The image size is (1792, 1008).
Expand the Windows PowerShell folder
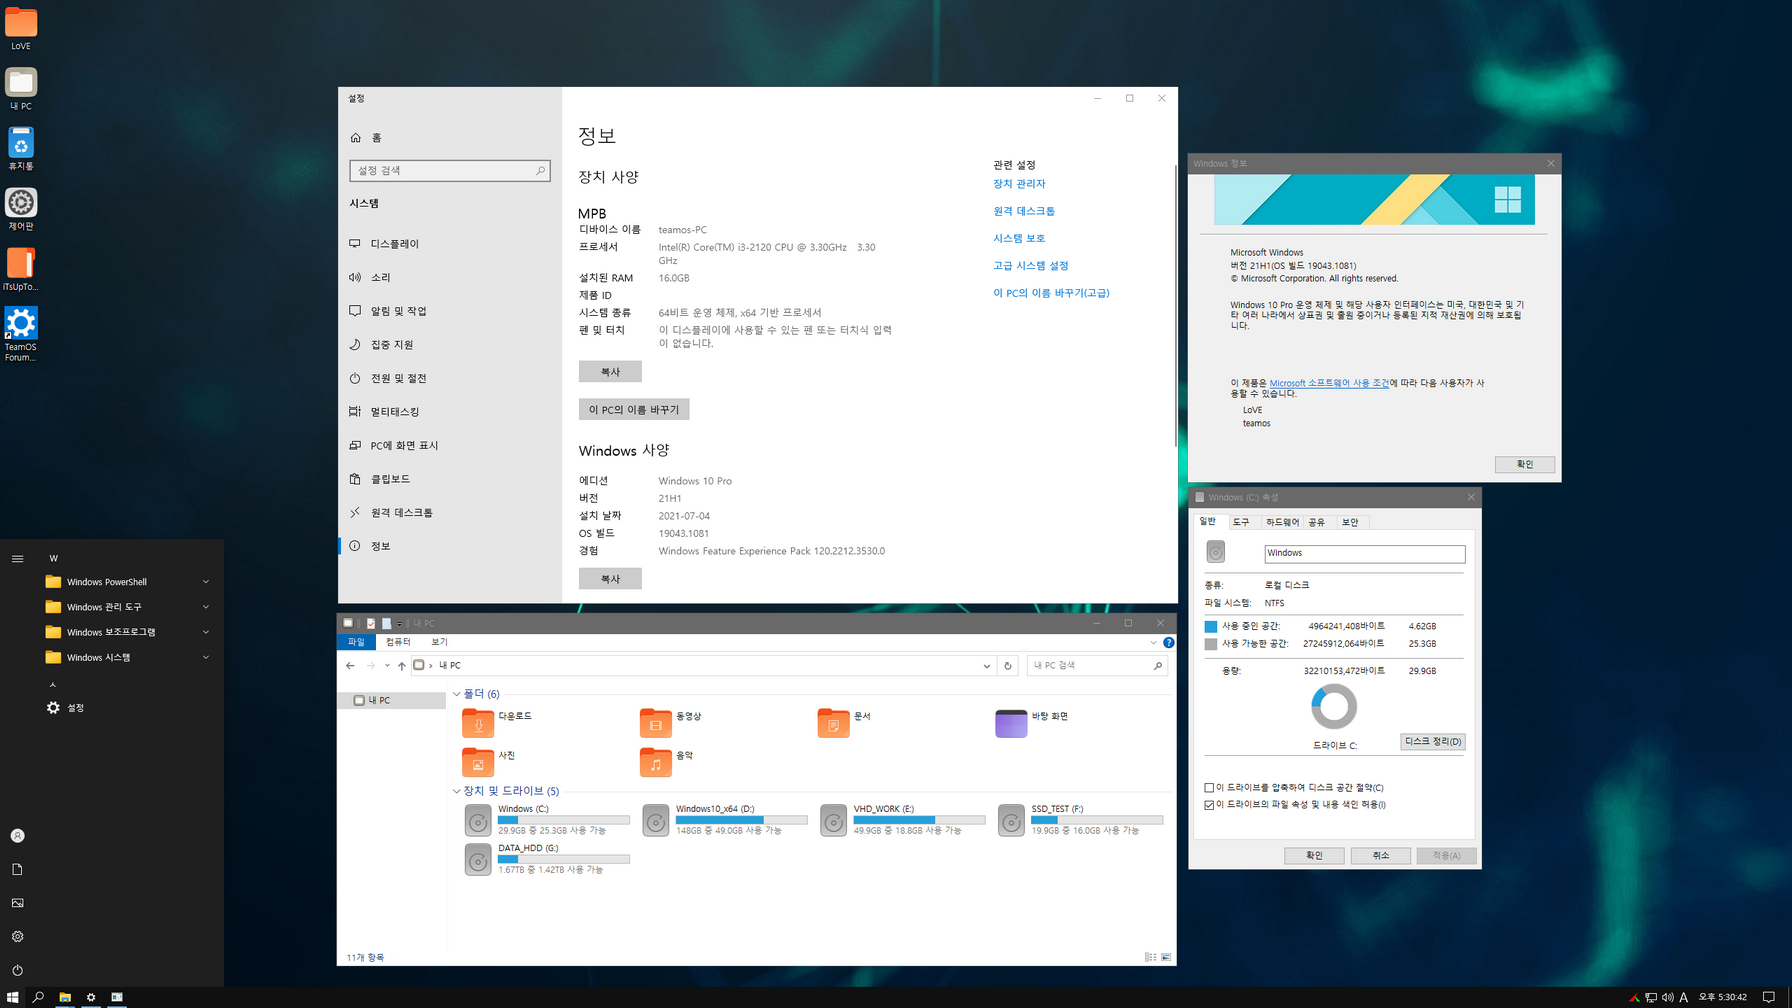click(x=127, y=582)
